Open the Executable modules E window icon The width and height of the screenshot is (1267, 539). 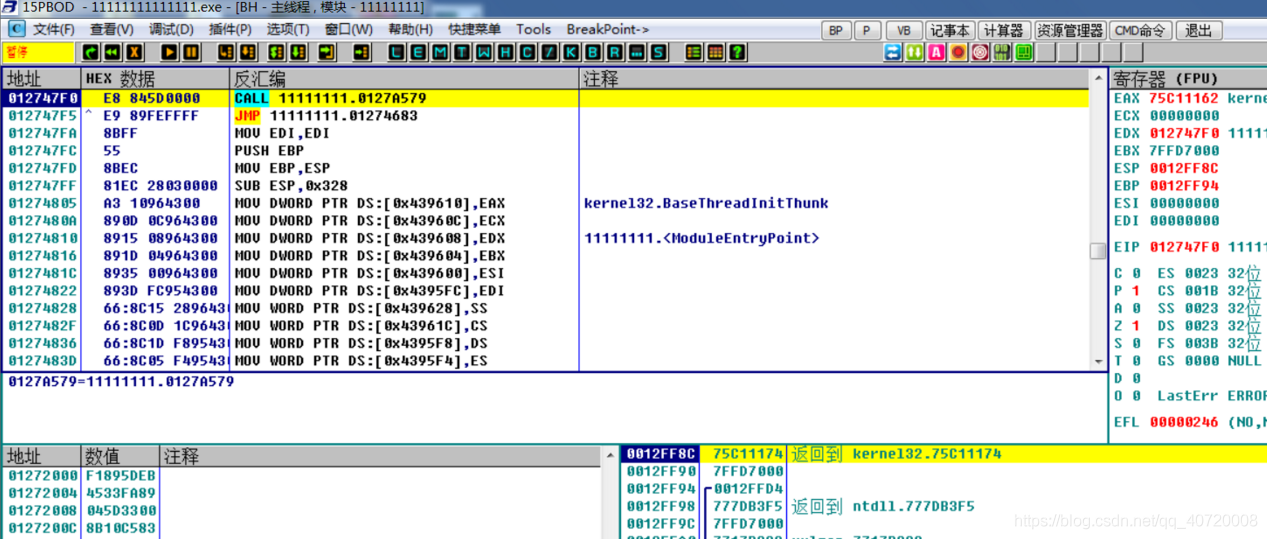[418, 52]
